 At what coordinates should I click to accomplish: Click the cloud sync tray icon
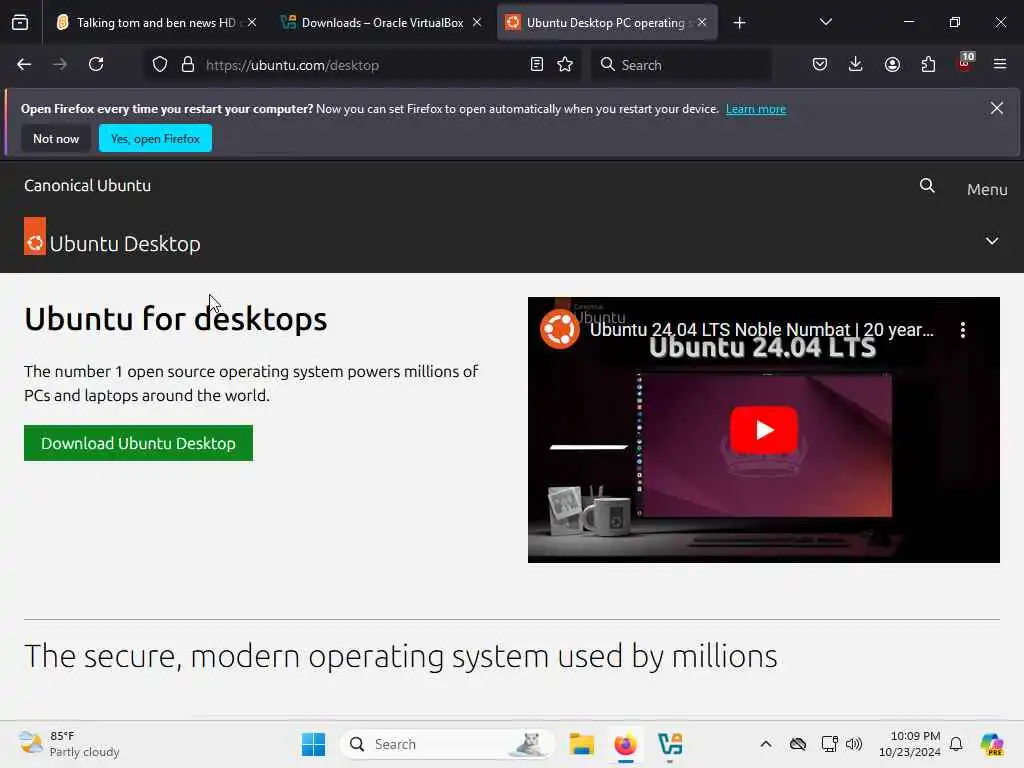click(797, 744)
